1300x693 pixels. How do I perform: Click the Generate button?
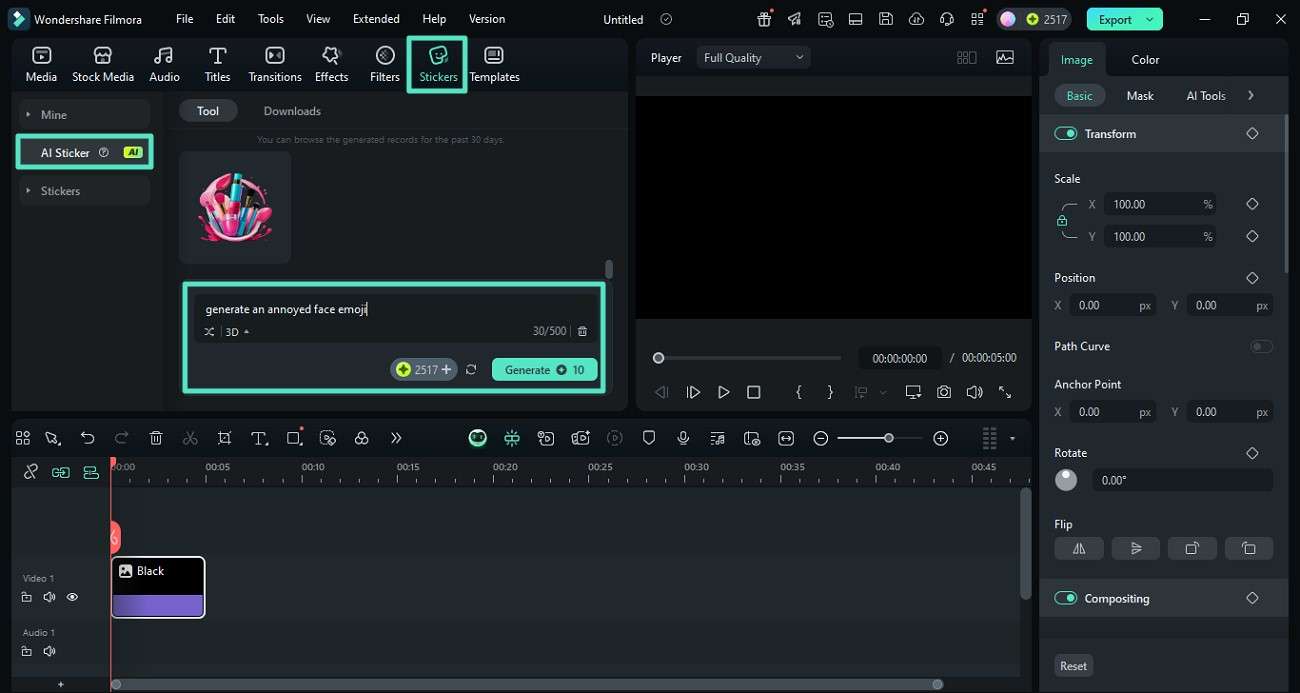545,370
